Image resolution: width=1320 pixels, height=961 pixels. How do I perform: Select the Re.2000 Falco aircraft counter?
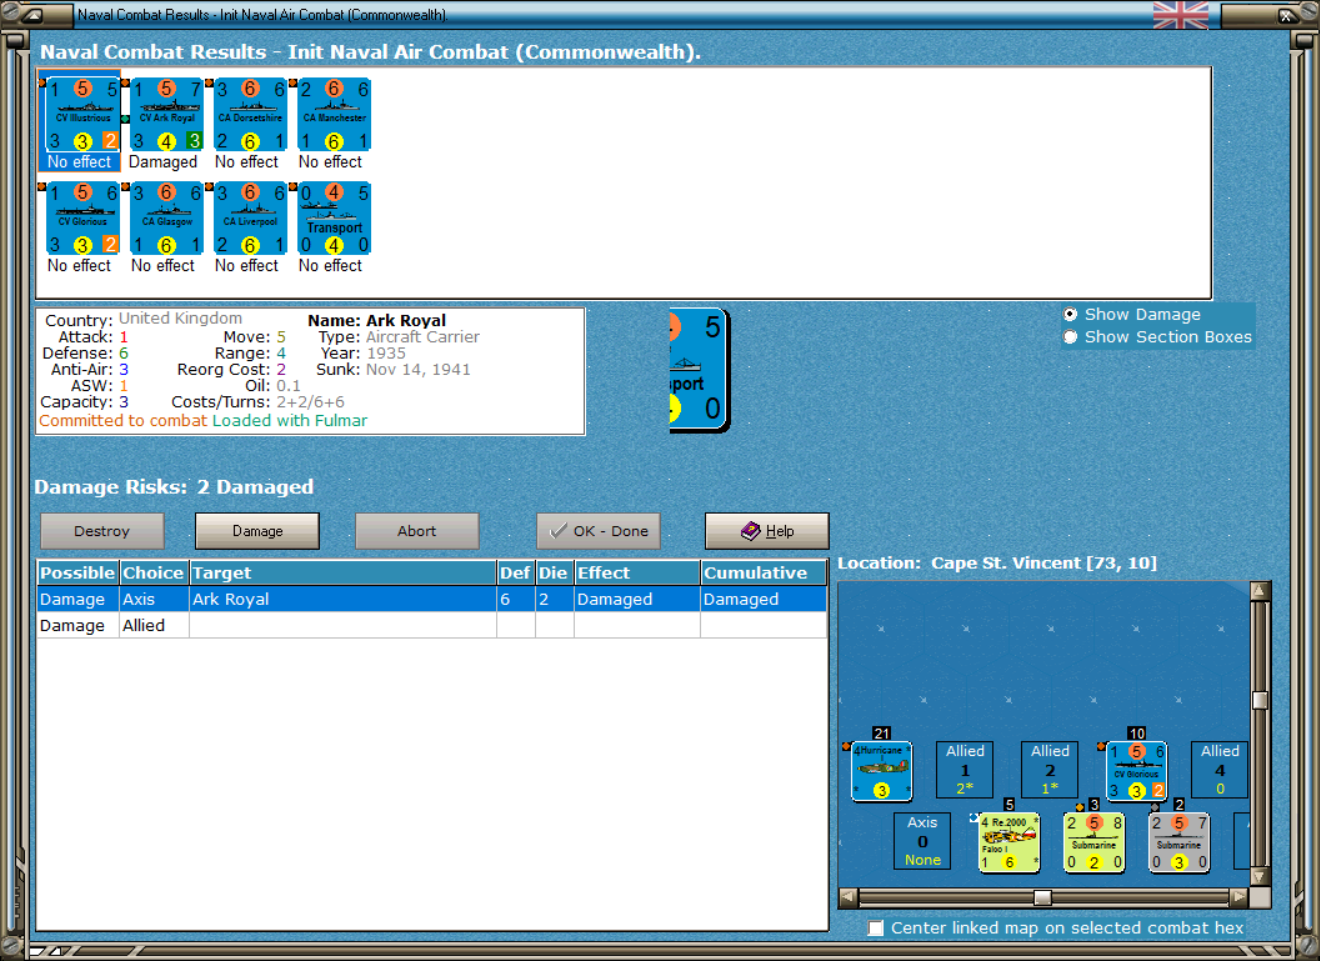pyautogui.click(x=1009, y=842)
